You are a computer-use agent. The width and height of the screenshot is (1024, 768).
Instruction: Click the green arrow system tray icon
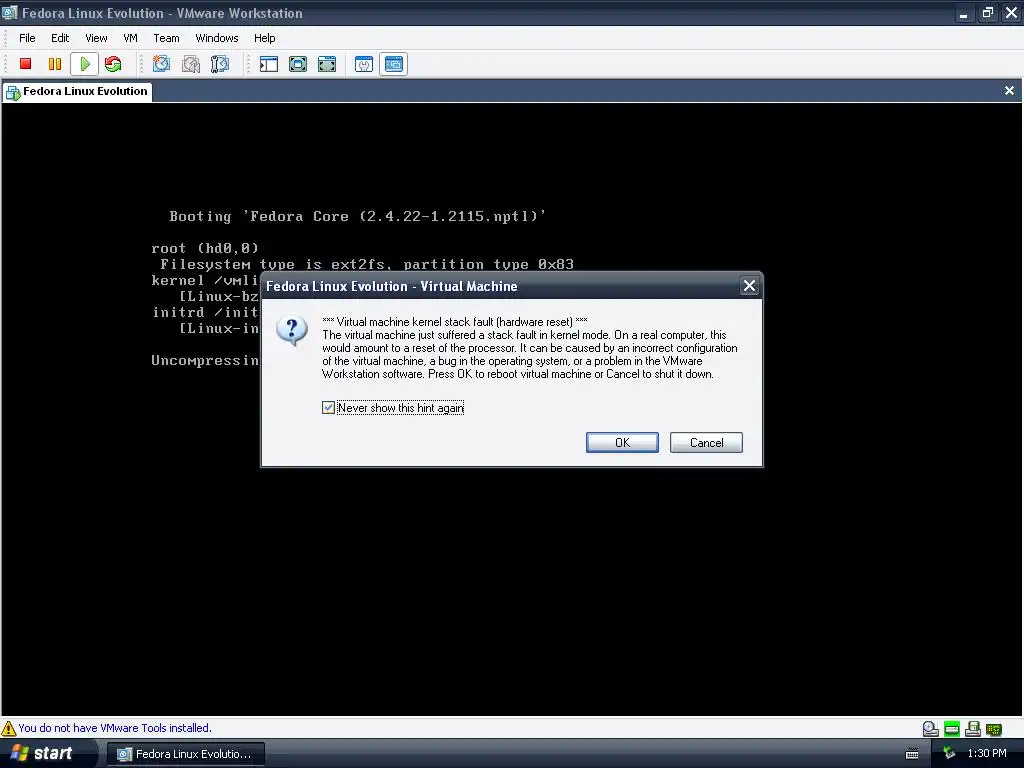pos(949,754)
